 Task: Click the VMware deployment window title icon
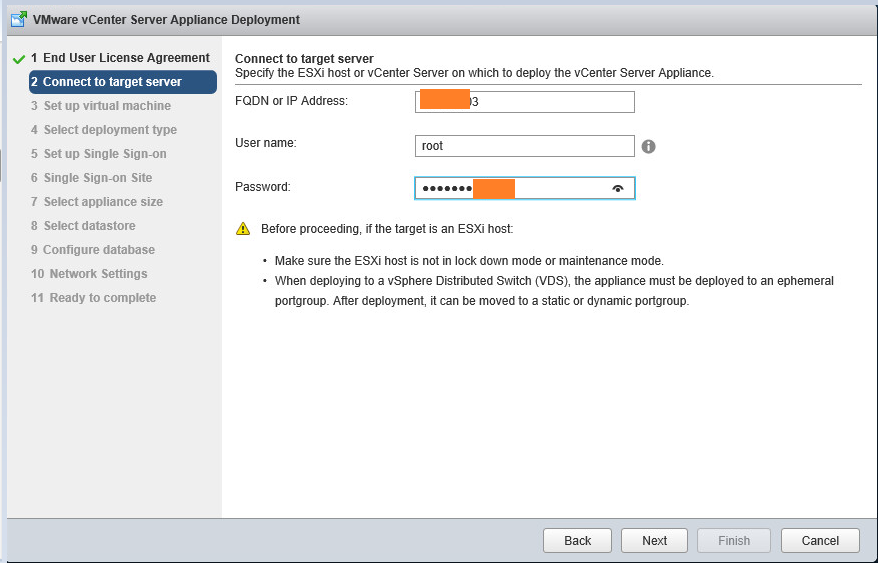point(18,20)
